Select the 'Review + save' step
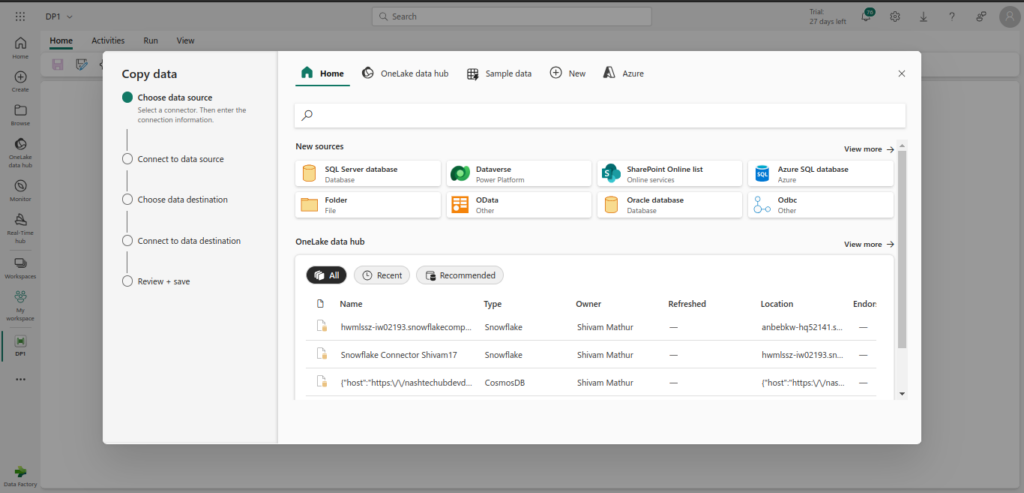 click(163, 281)
